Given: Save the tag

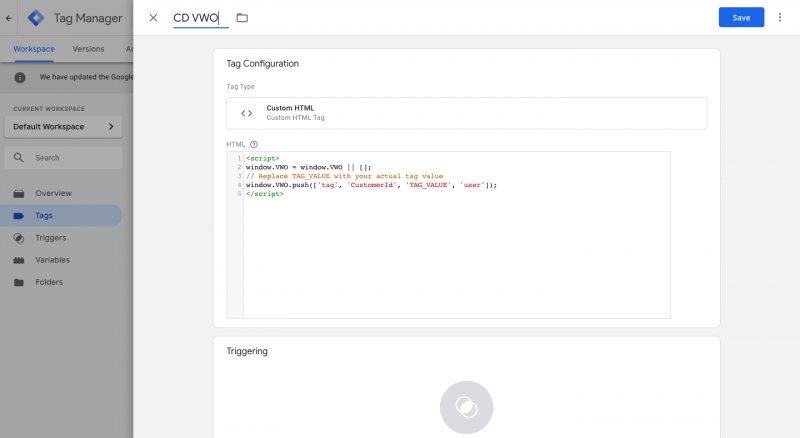Looking at the screenshot, I should click(741, 17).
